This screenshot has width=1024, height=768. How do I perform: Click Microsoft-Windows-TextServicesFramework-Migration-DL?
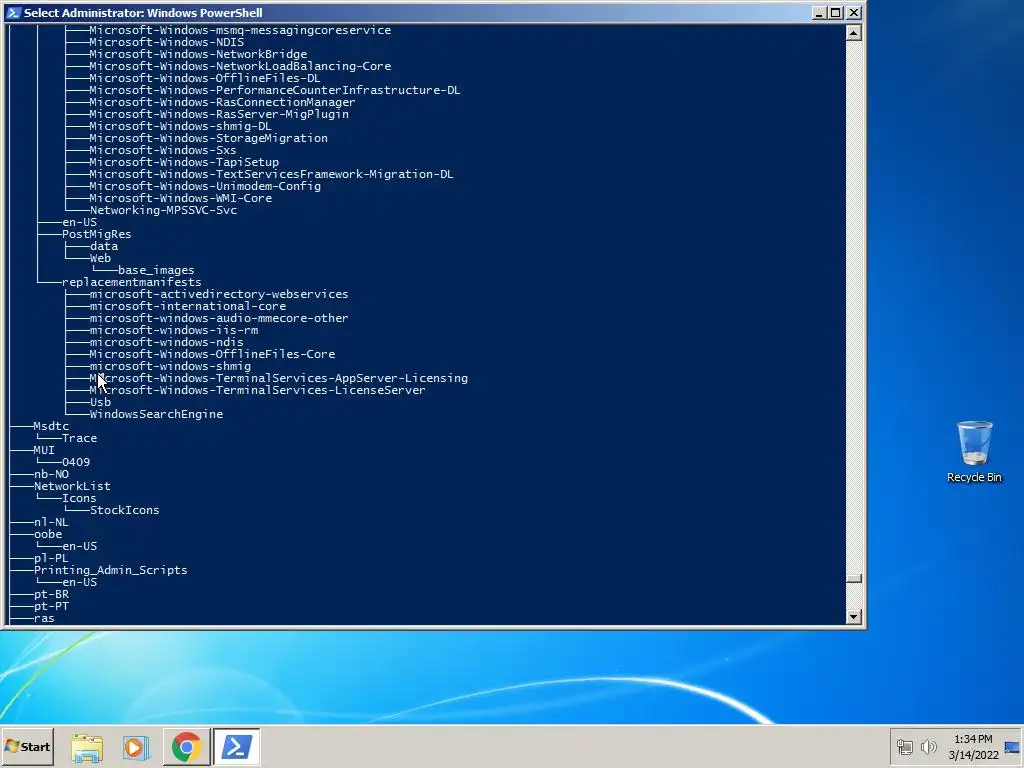(x=271, y=174)
